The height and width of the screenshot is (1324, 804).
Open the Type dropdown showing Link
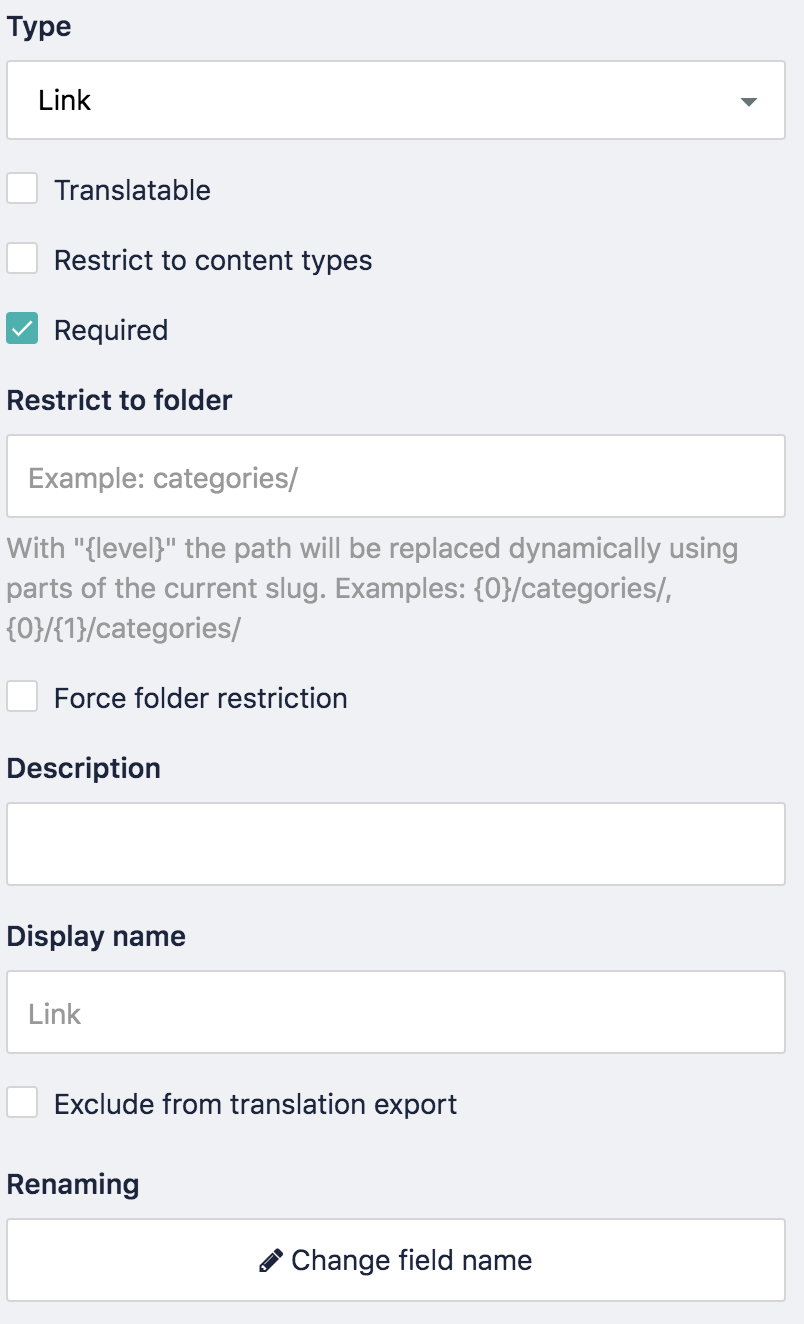396,100
